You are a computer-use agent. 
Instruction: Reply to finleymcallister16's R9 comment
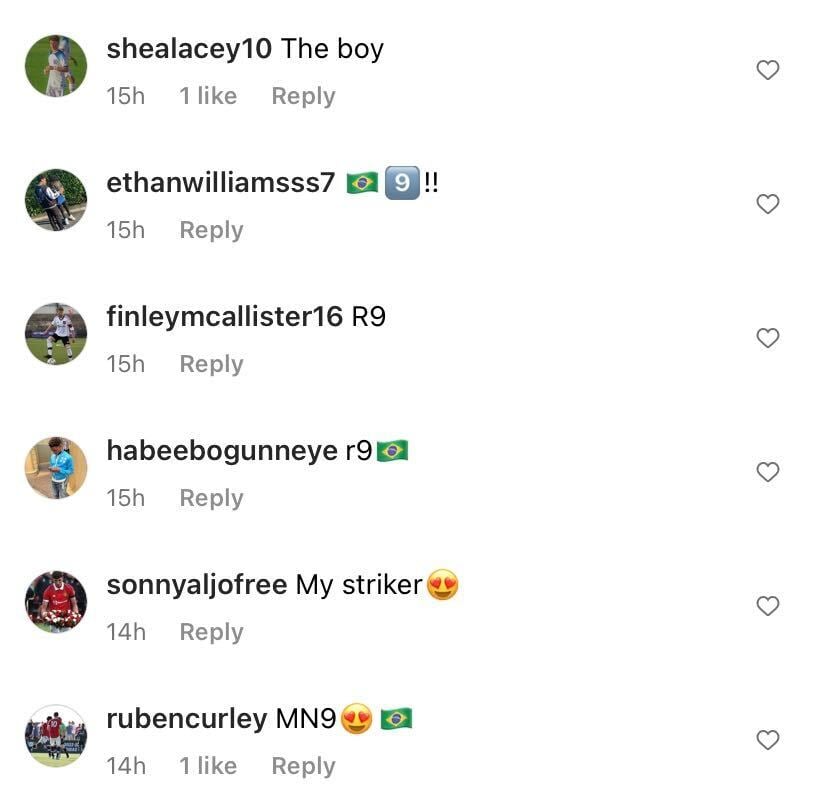click(211, 364)
